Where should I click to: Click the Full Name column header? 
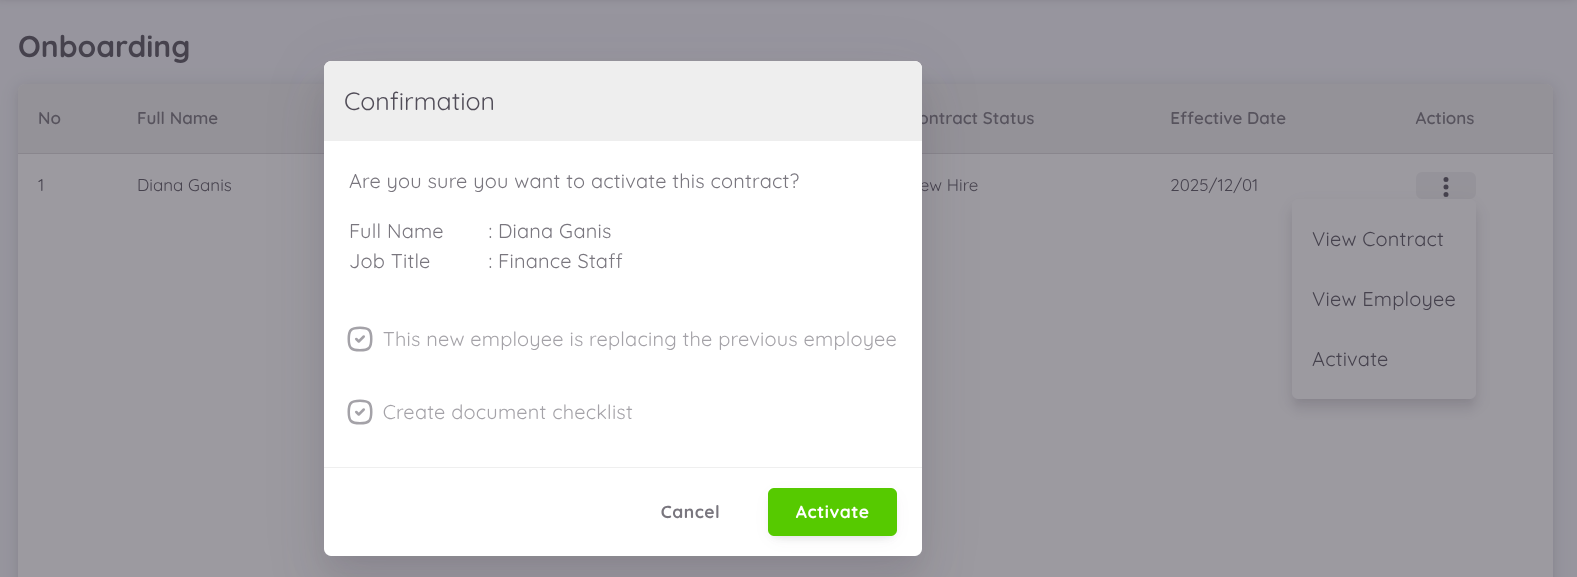pos(177,118)
